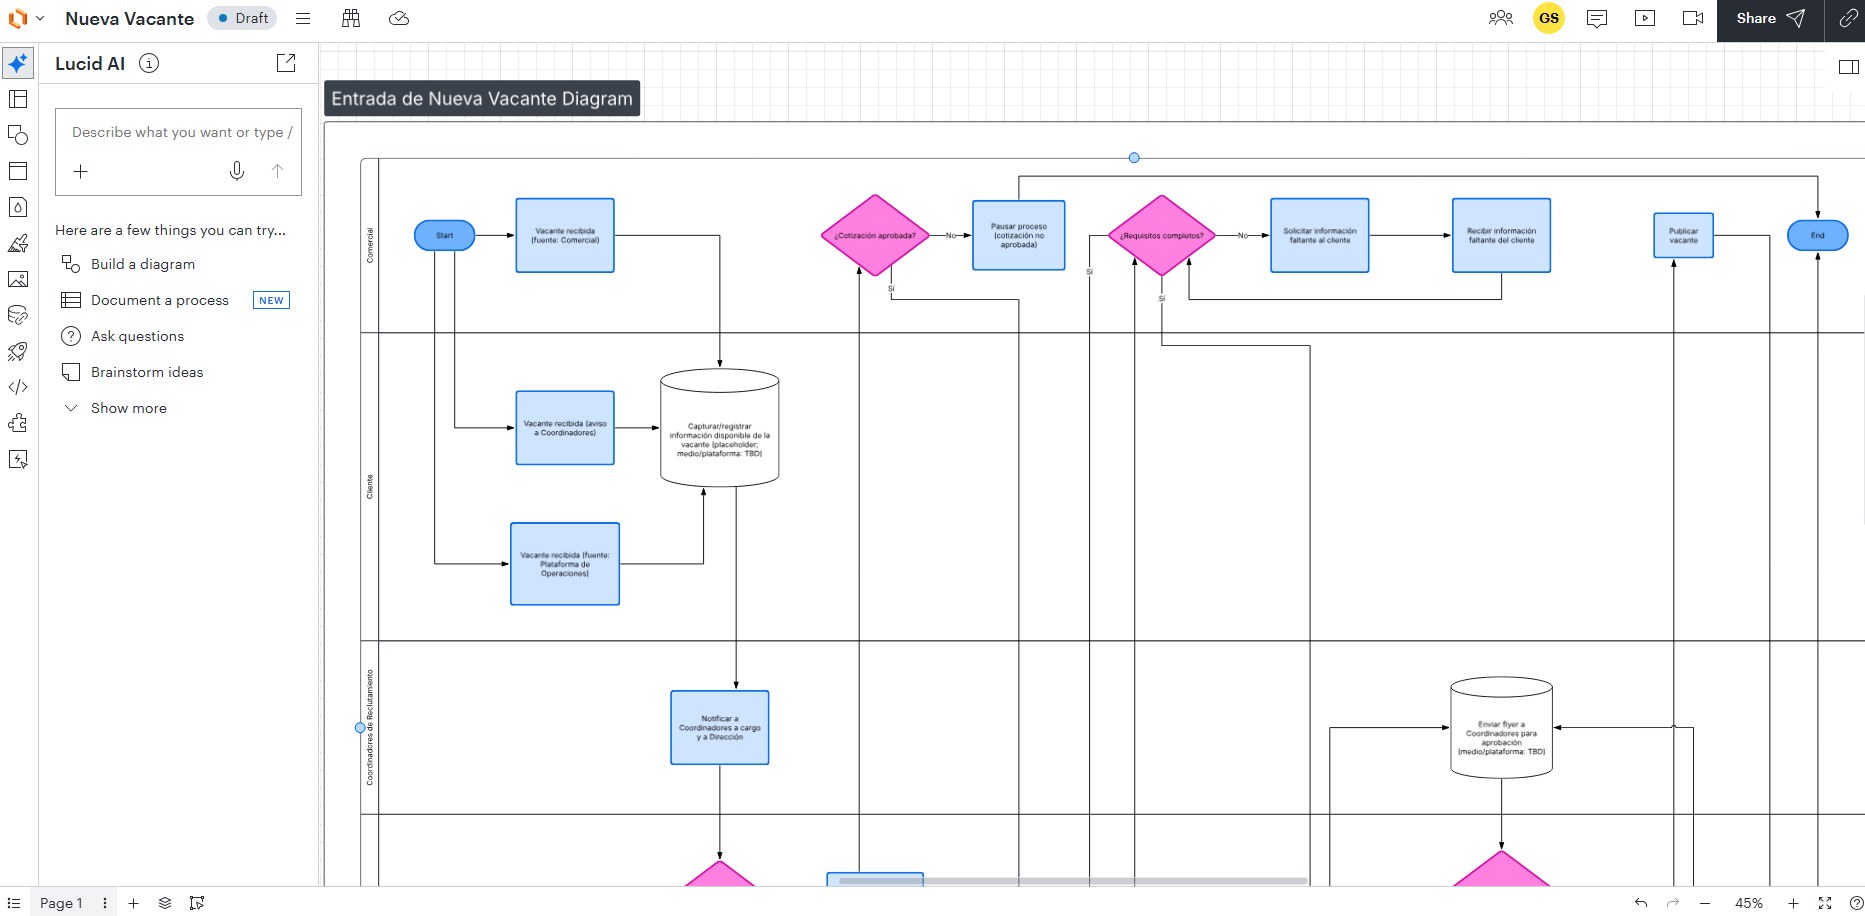Open the layers icon in bottom bar

pos(165,903)
